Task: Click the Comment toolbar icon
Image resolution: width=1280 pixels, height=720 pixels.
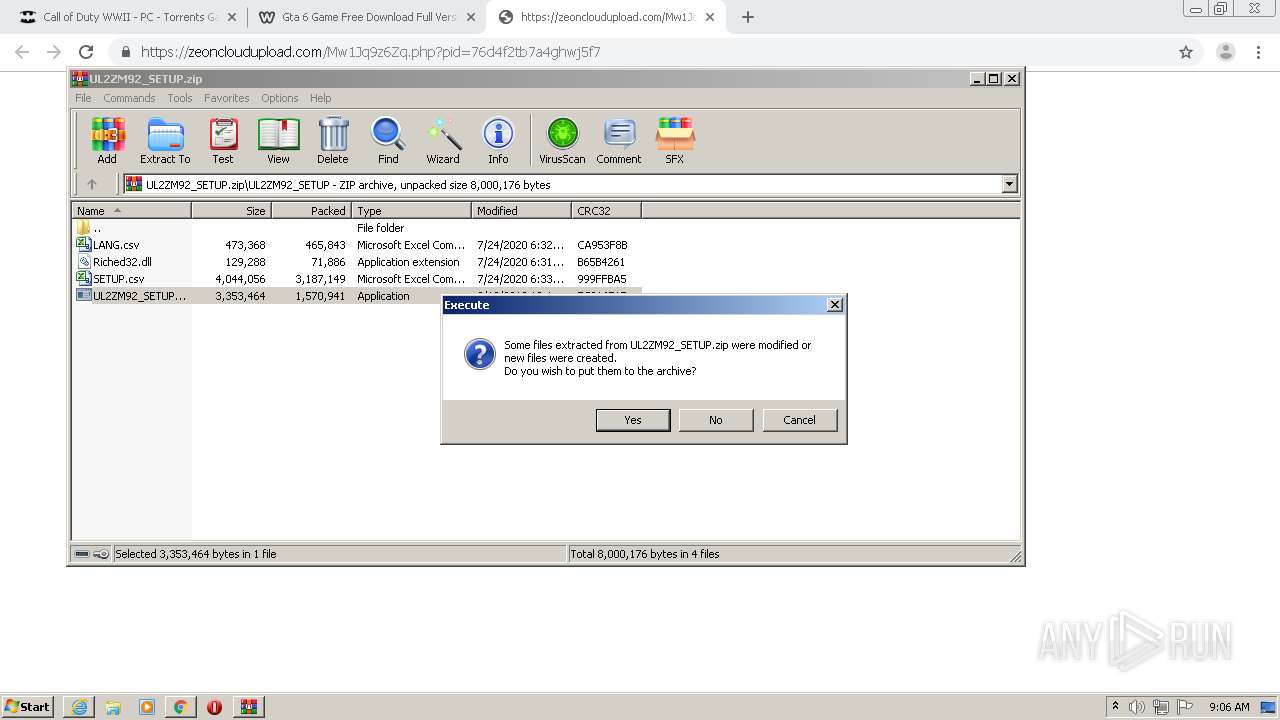Action: (x=619, y=140)
